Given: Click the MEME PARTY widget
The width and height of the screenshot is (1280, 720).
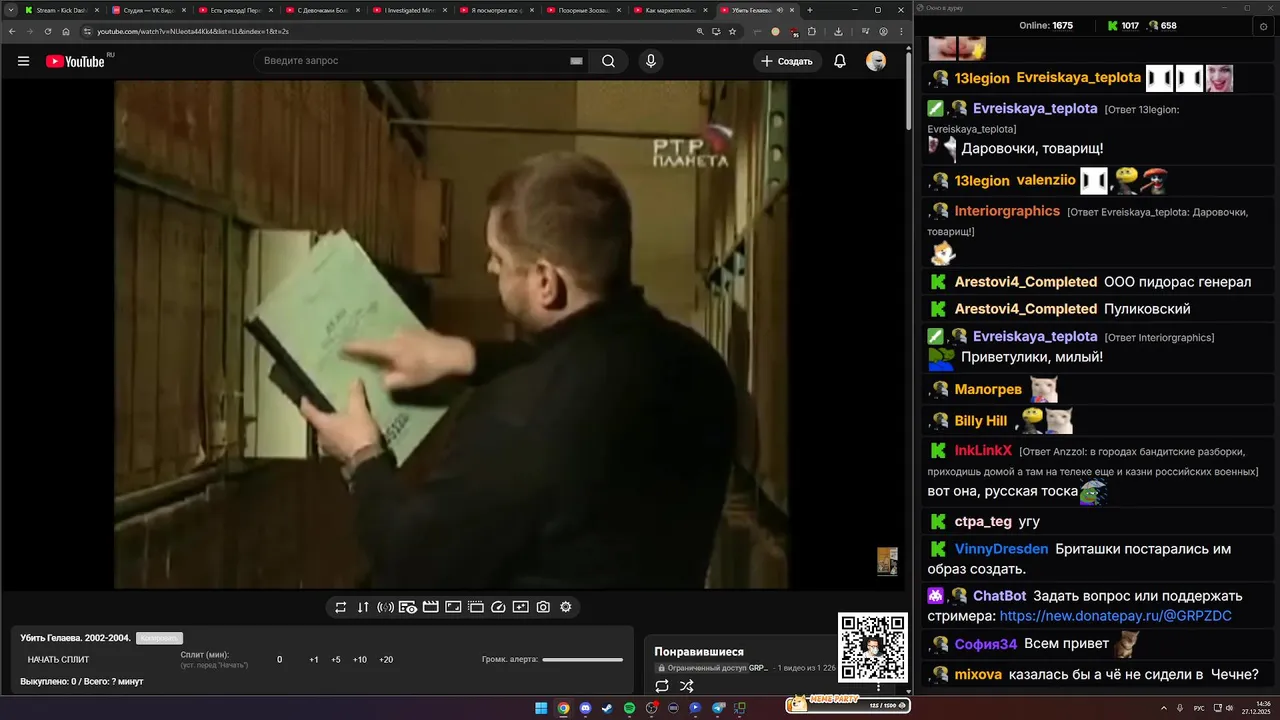Looking at the screenshot, I should [x=848, y=704].
